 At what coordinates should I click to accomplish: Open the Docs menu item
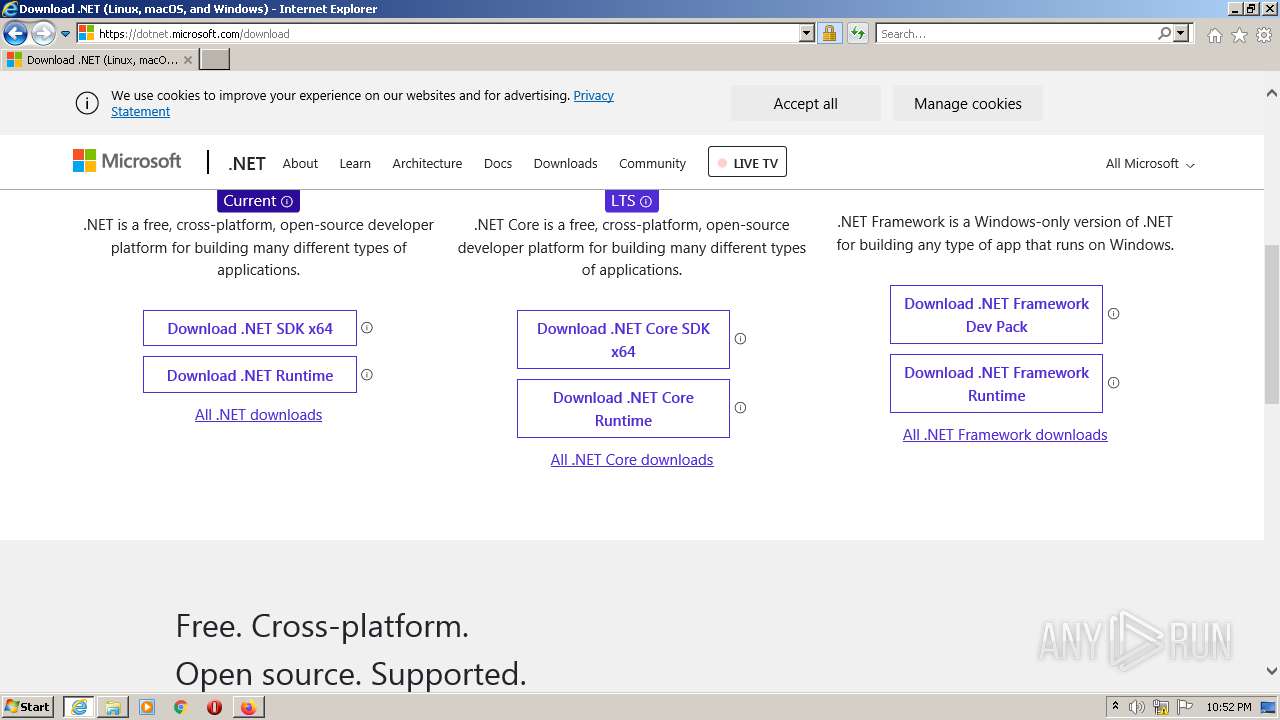(x=498, y=163)
